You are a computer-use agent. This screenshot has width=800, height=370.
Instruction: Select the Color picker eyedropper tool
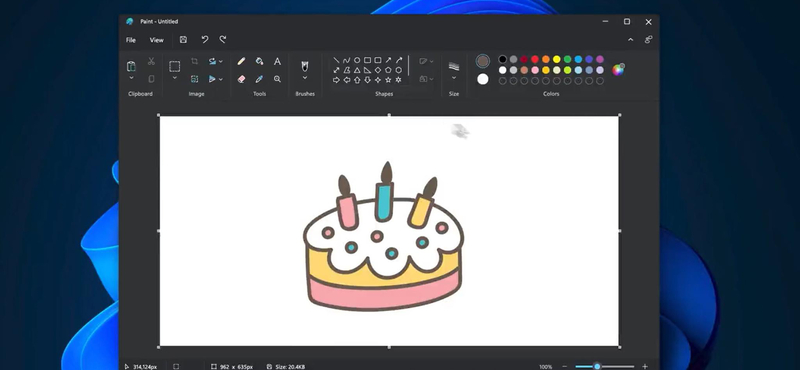259,79
